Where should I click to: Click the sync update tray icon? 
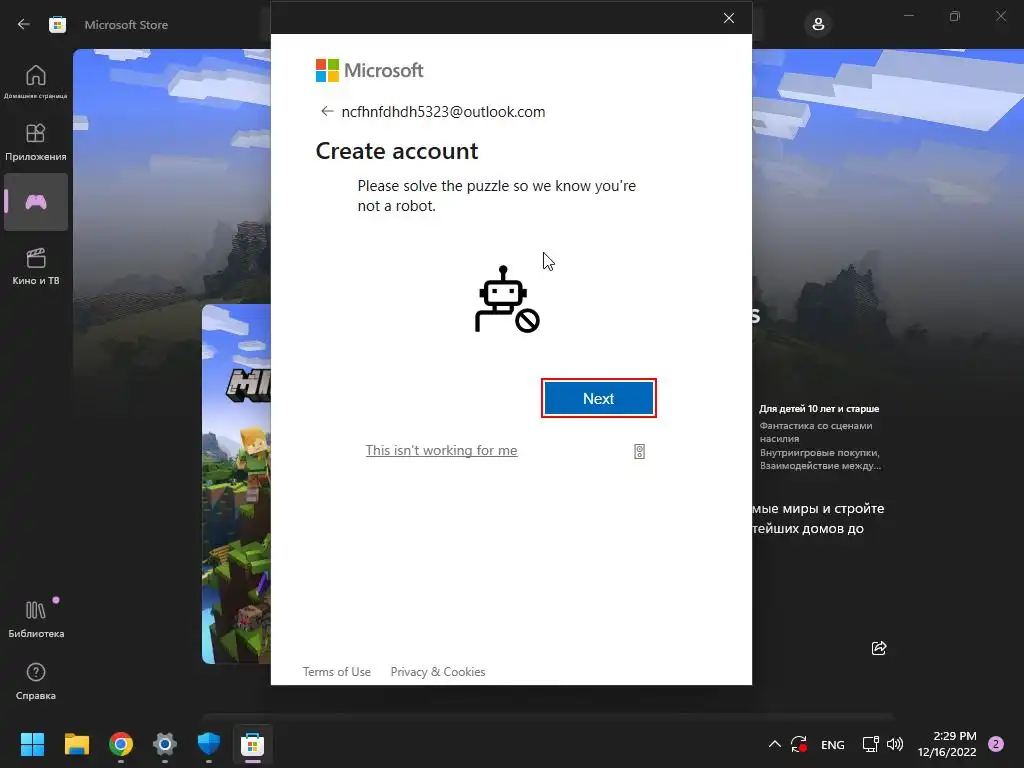click(799, 744)
